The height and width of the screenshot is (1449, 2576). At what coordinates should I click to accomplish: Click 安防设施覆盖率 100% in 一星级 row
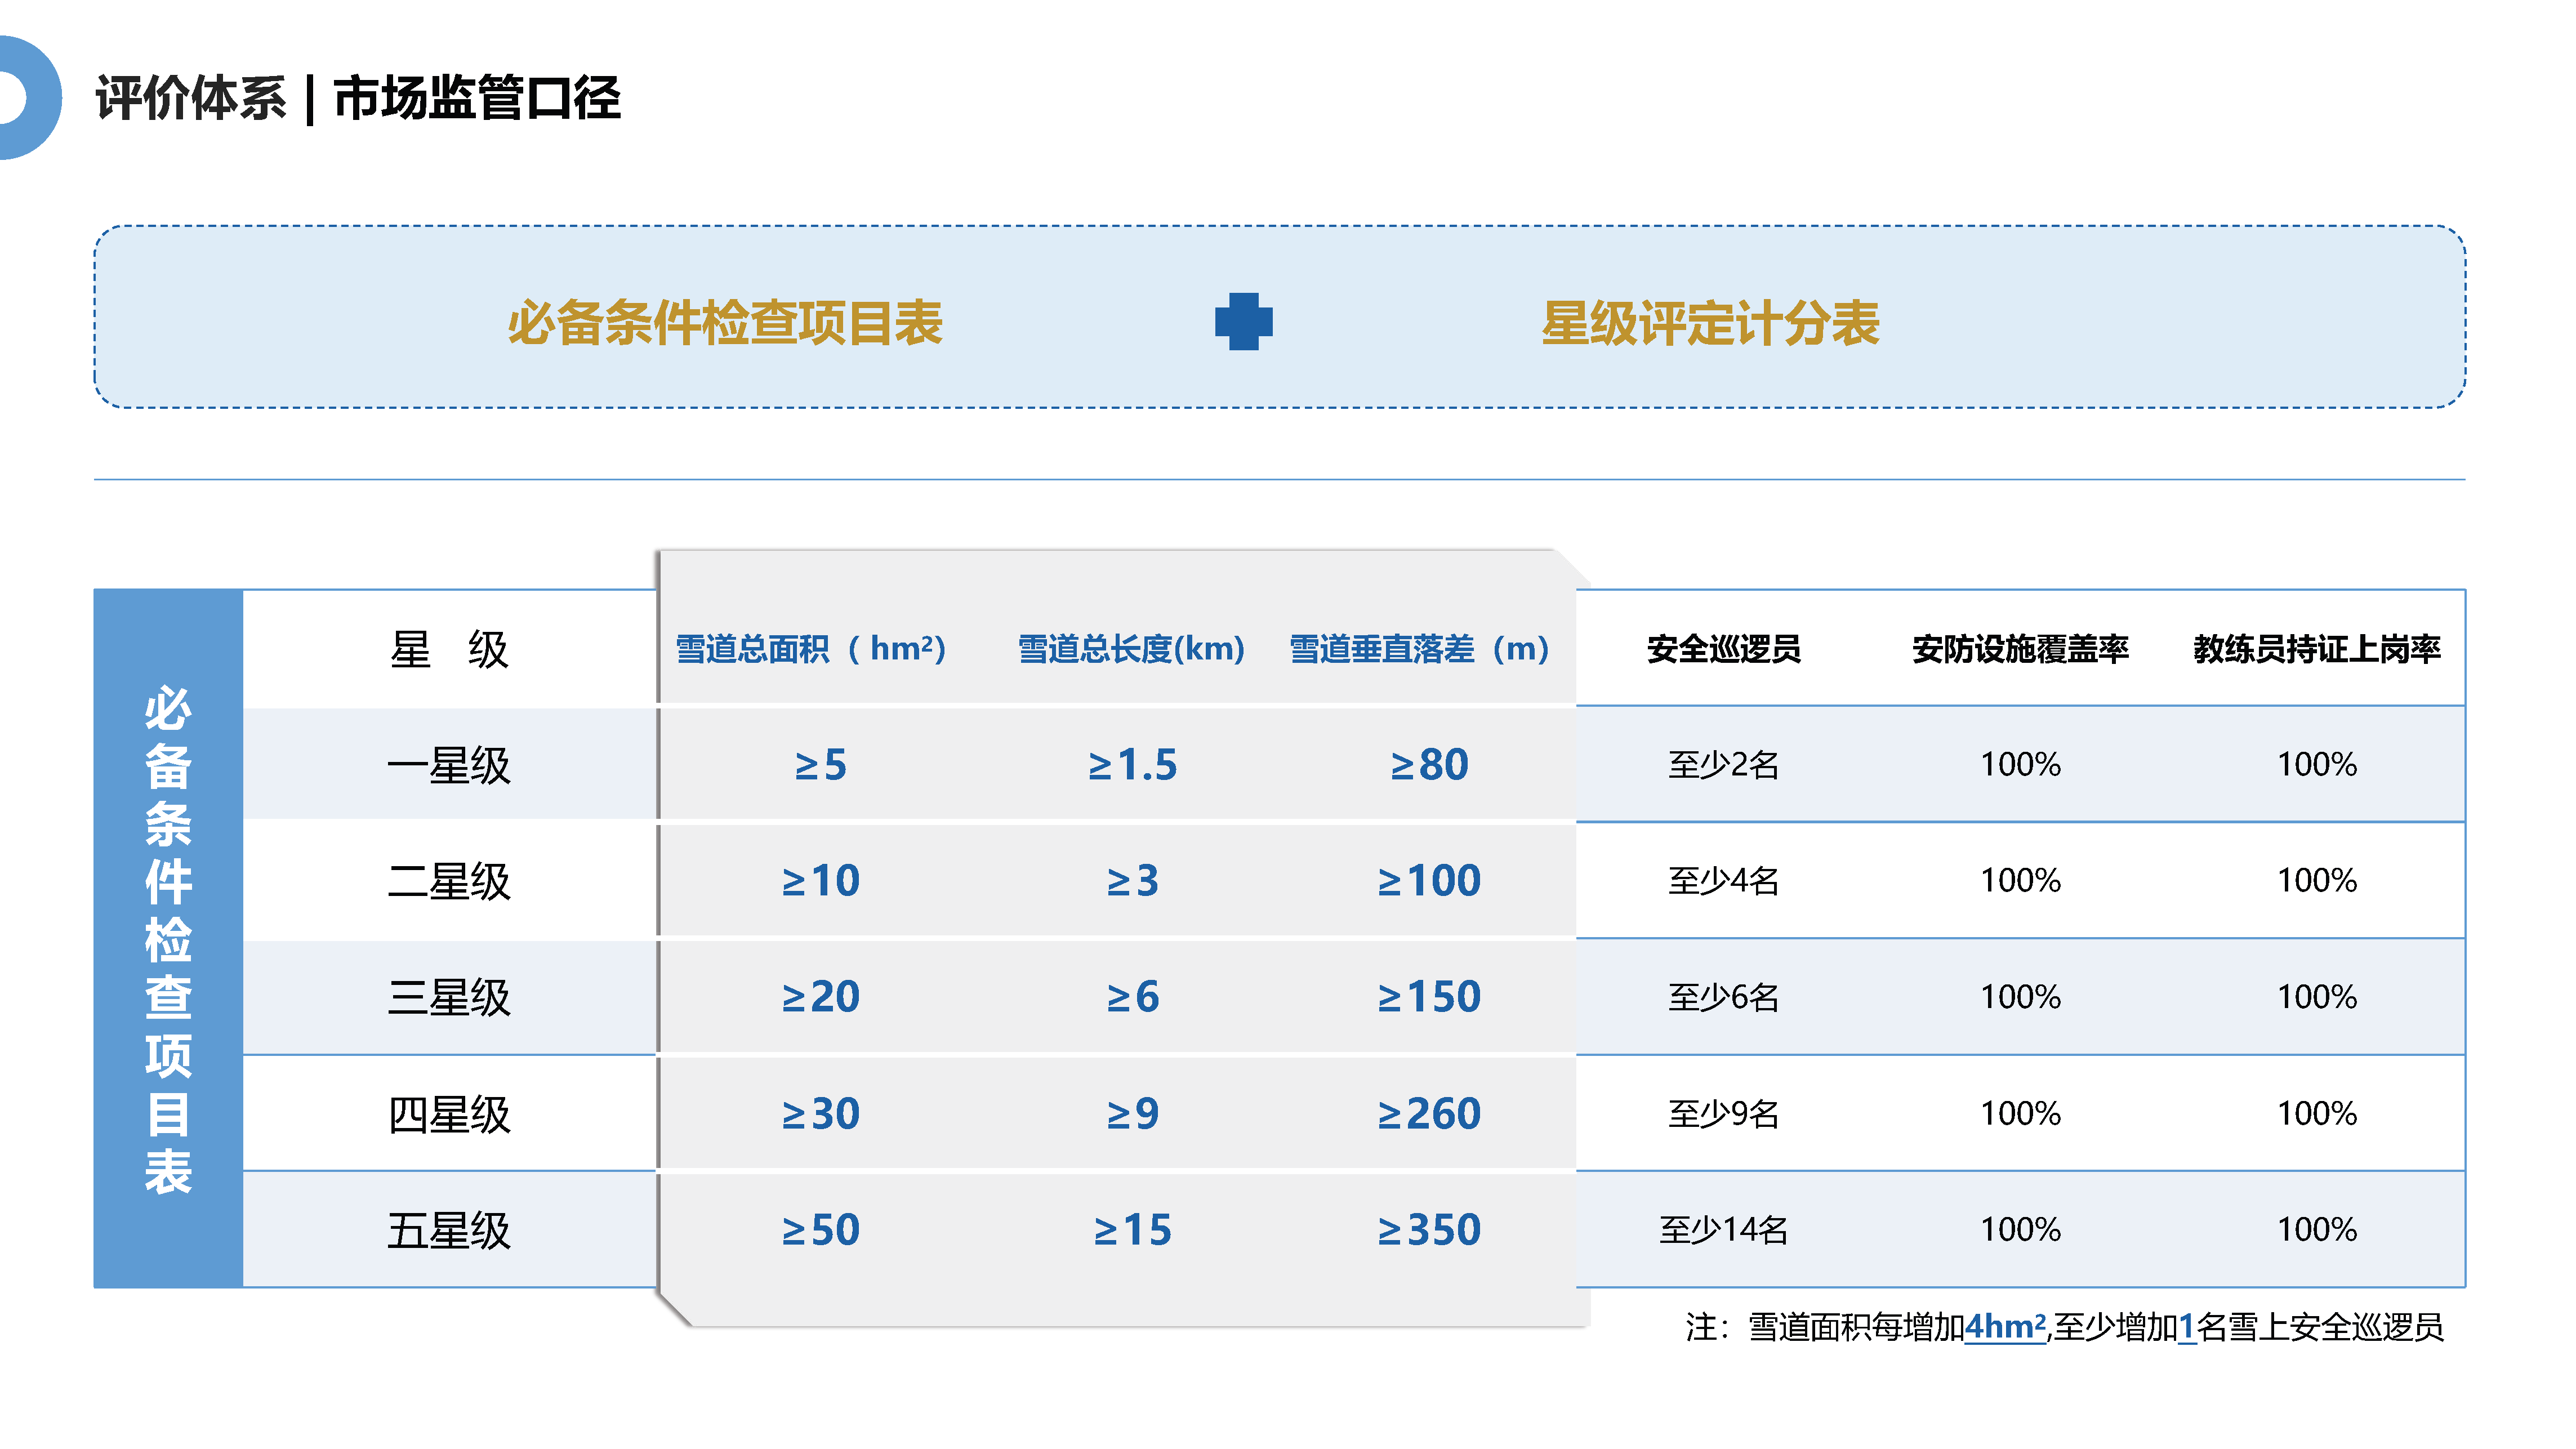click(x=2020, y=765)
